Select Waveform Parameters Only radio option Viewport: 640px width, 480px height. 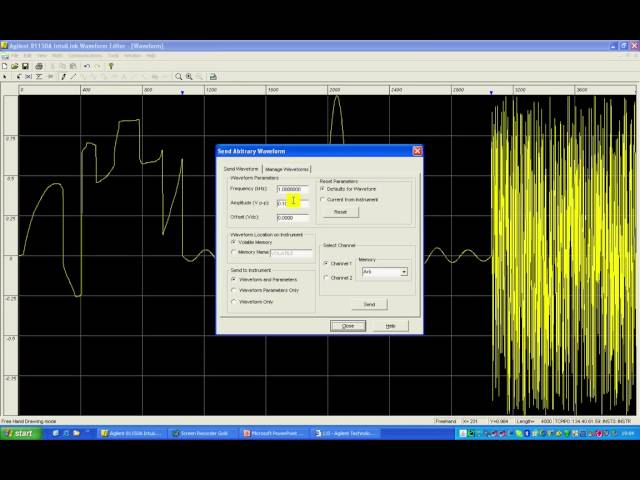coord(234,290)
